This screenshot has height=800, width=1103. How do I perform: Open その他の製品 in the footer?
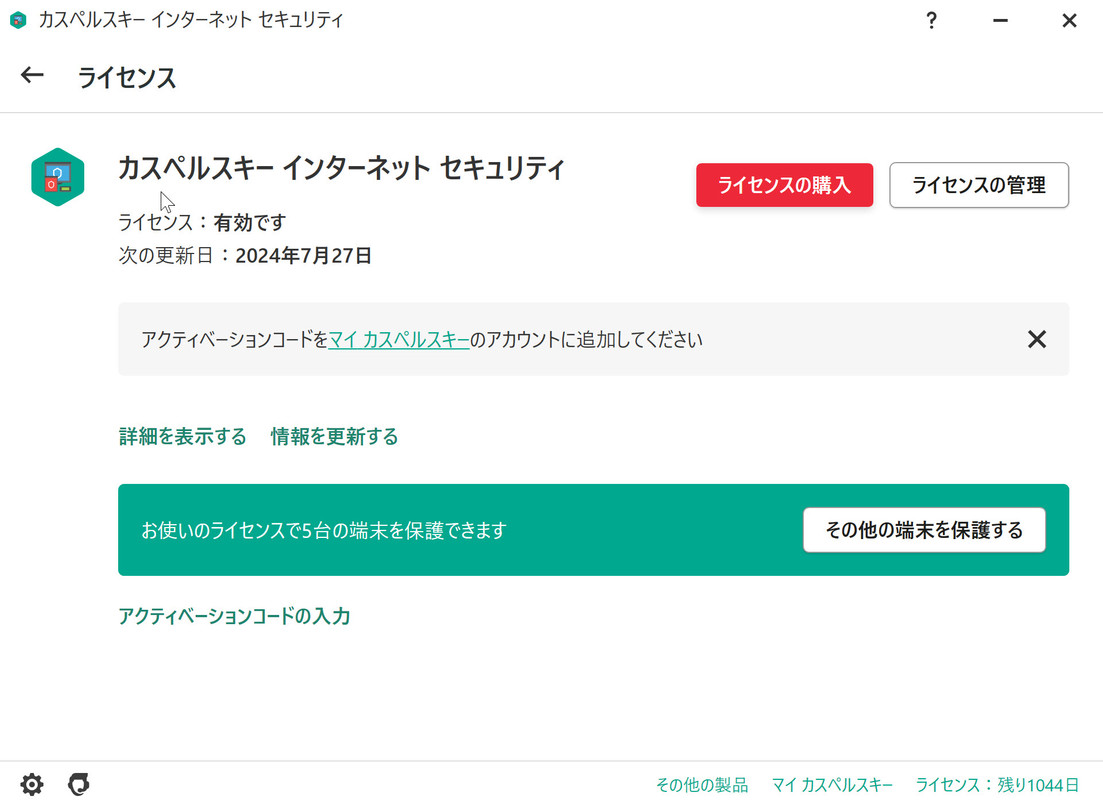(702, 785)
